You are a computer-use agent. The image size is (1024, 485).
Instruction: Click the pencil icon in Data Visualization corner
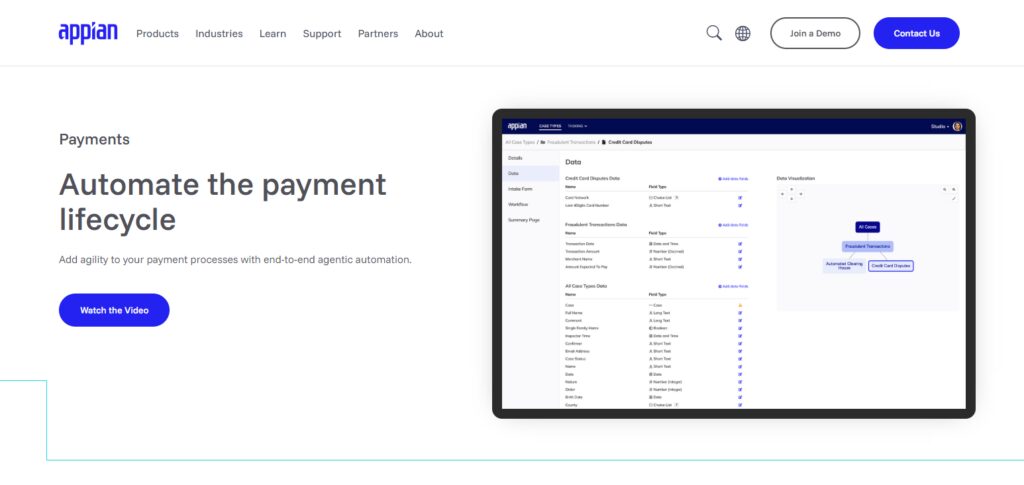click(x=953, y=198)
